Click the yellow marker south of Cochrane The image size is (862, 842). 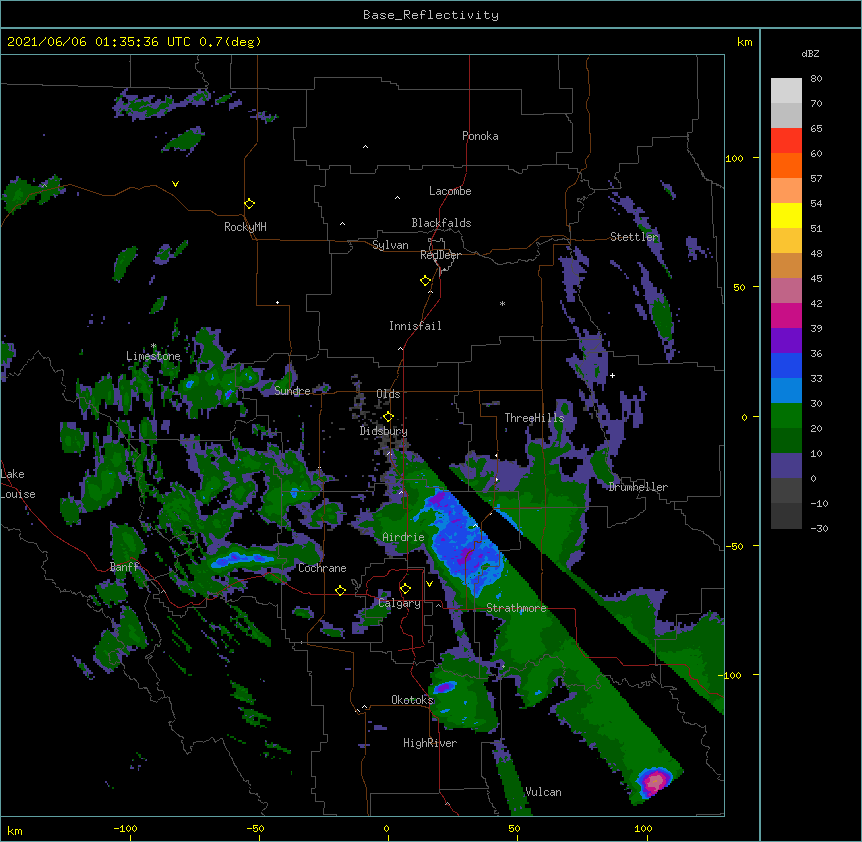click(x=340, y=590)
